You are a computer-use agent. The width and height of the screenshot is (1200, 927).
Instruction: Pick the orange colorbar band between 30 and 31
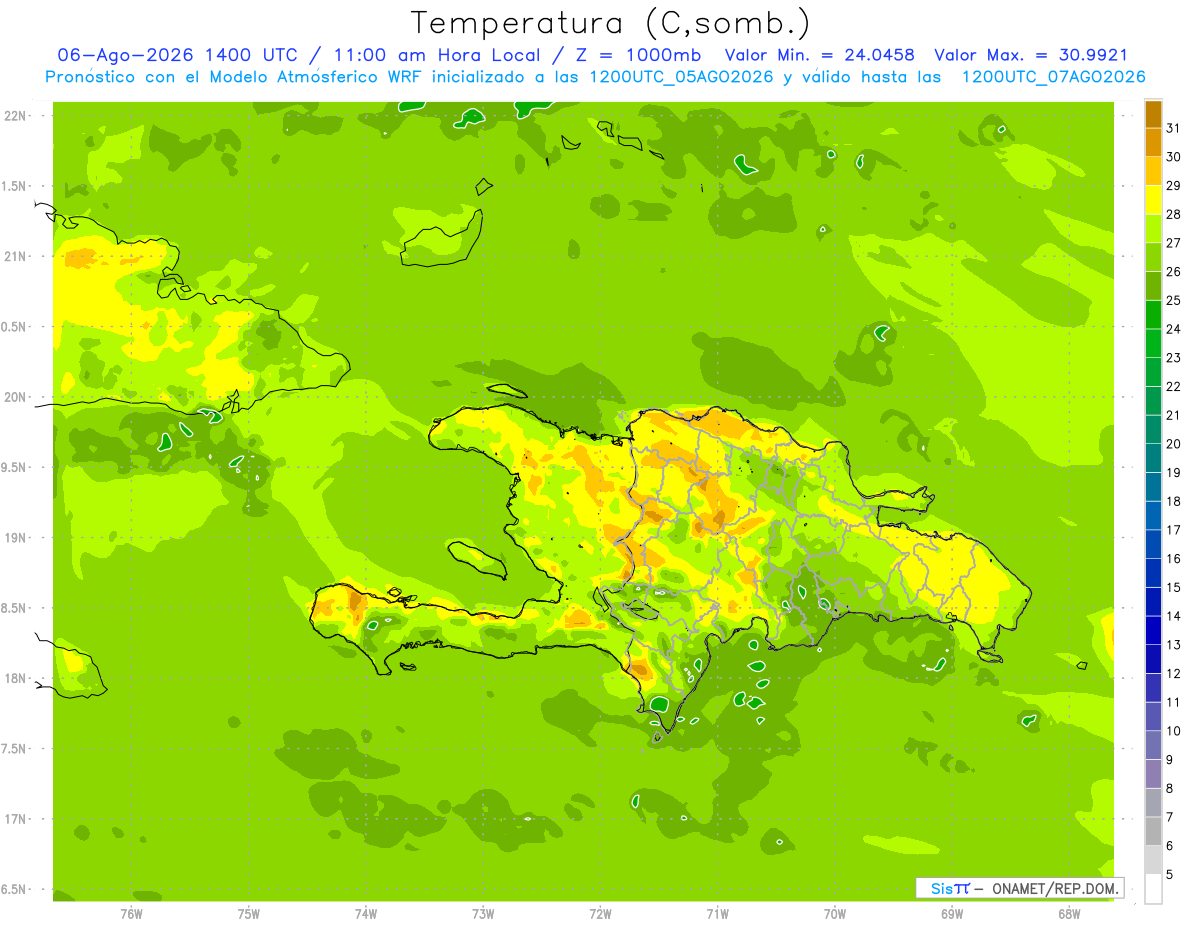(1153, 143)
